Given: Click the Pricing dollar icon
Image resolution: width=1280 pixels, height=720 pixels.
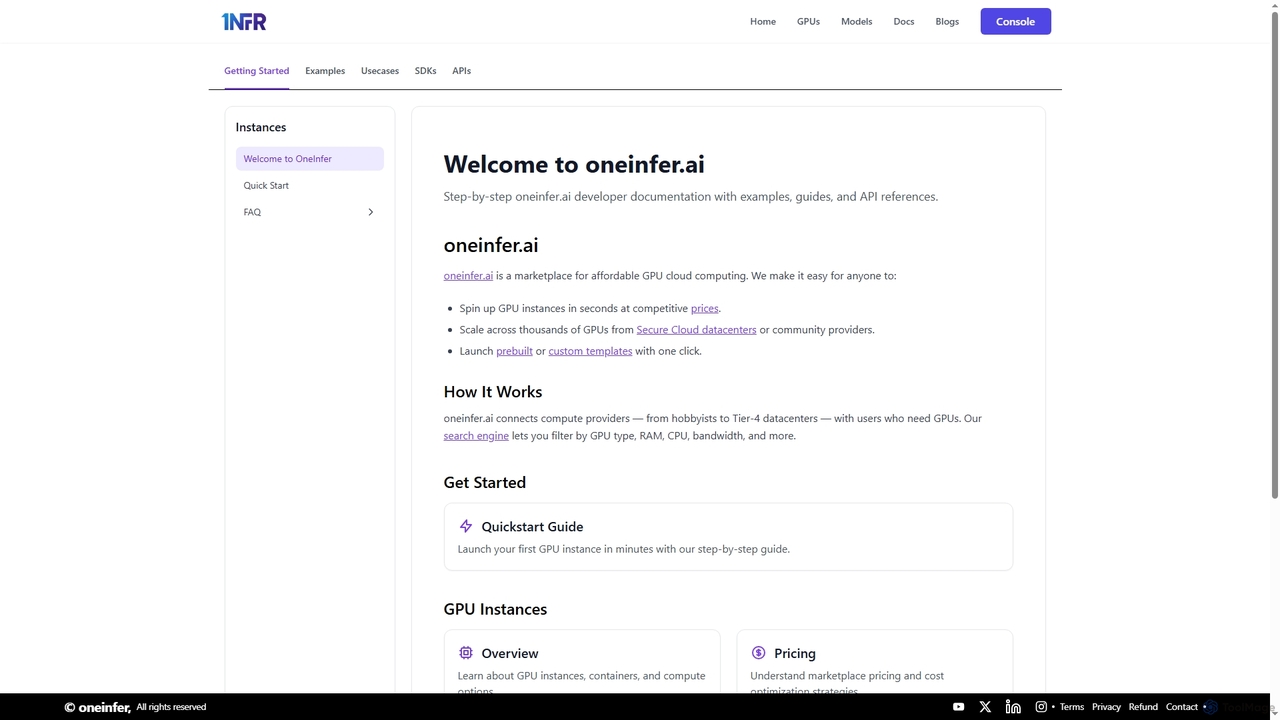Looking at the screenshot, I should [x=758, y=653].
